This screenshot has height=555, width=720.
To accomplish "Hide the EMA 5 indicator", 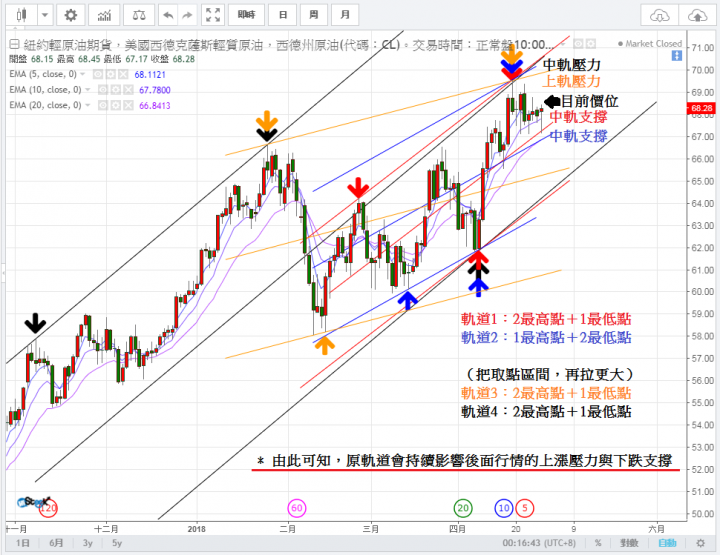I will [x=97, y=74].
